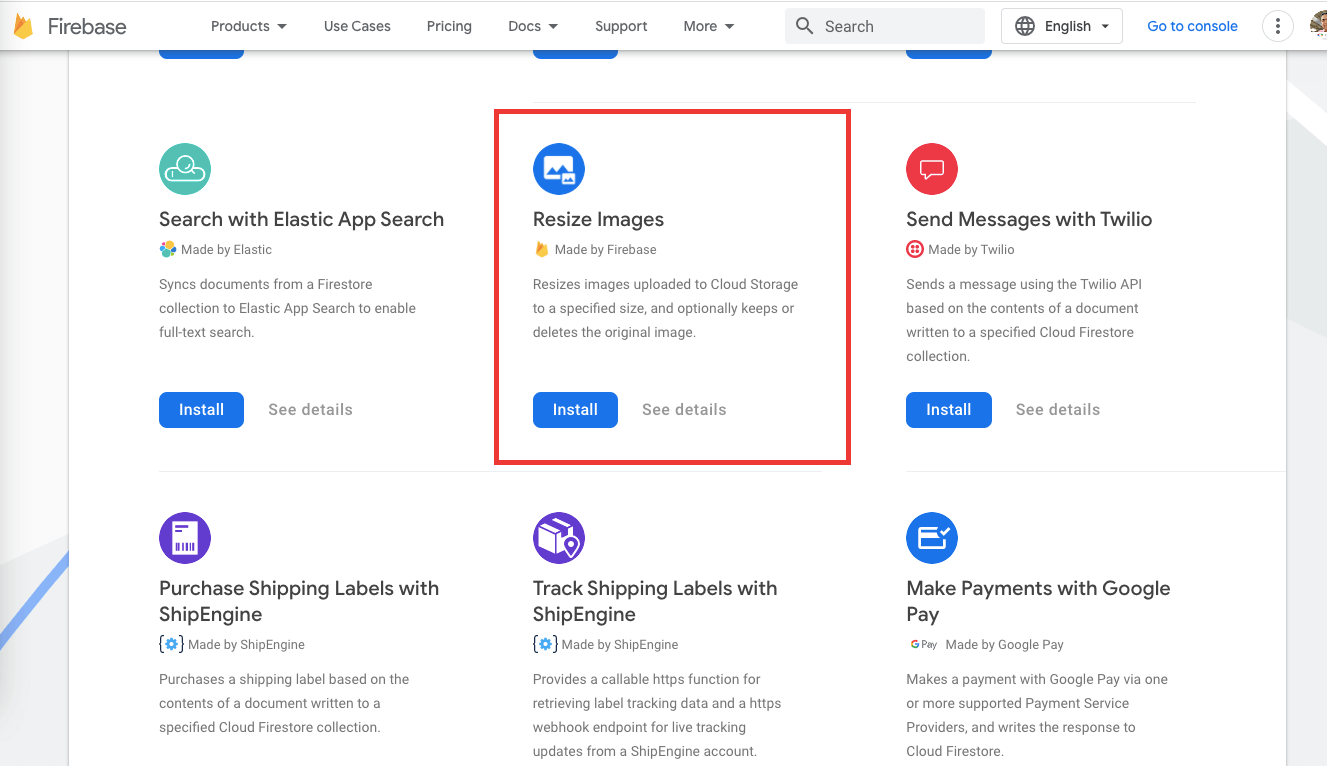
Task: Expand the Products dropdown menu
Action: click(249, 26)
